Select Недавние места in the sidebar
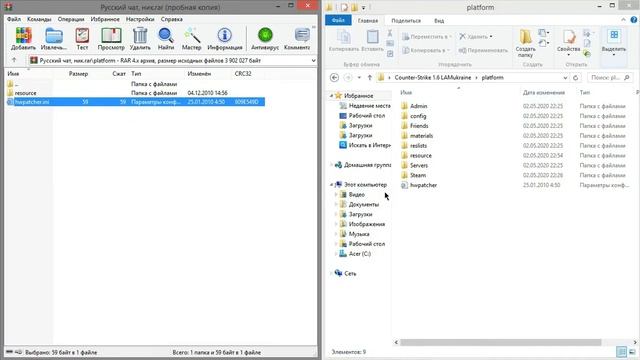 pyautogui.click(x=365, y=106)
